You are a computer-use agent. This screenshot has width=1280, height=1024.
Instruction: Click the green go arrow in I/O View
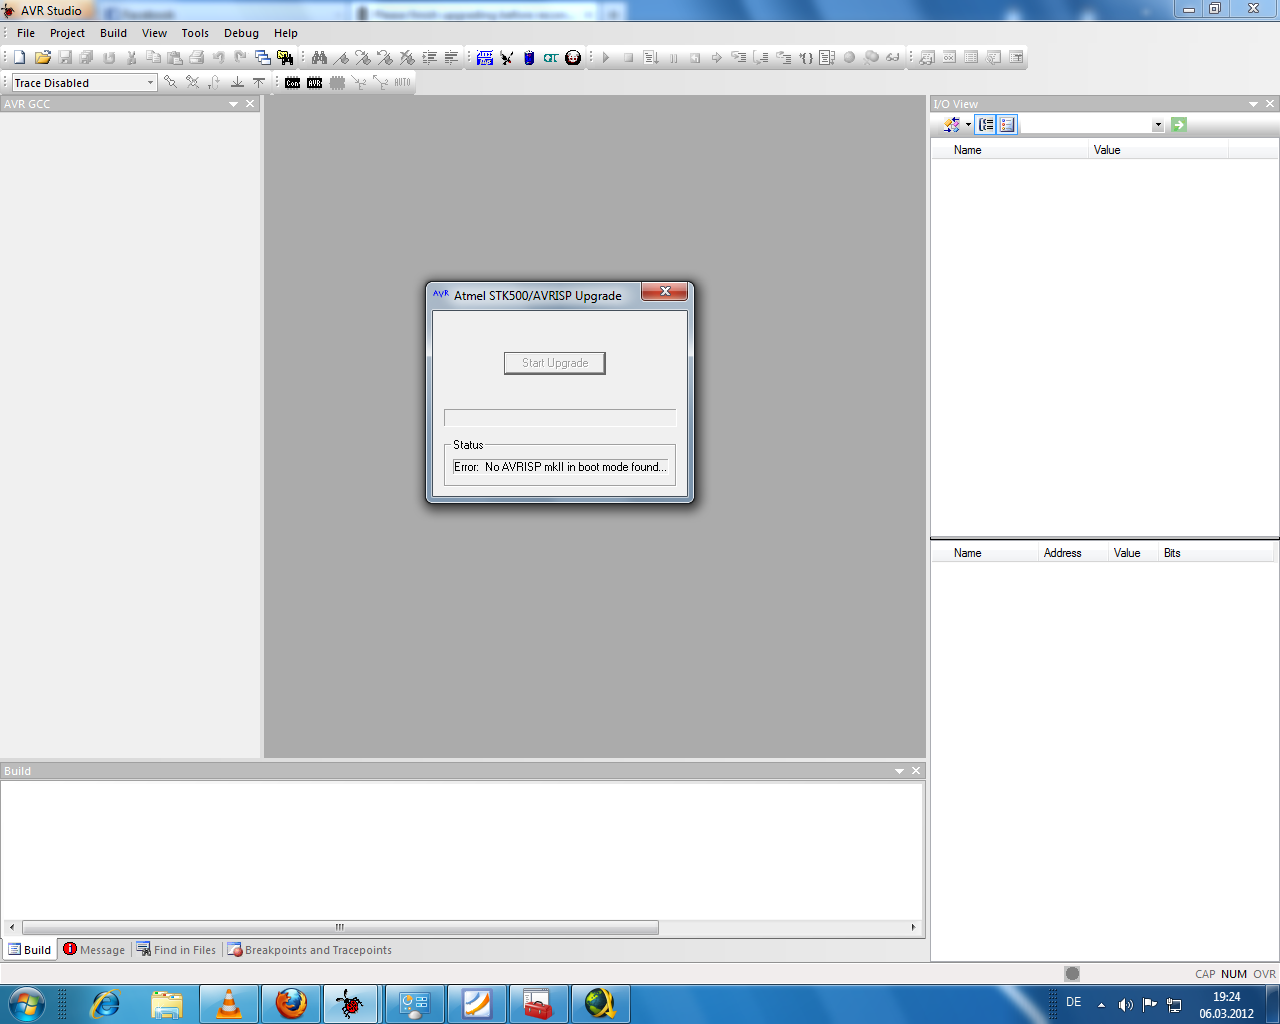pos(1179,125)
